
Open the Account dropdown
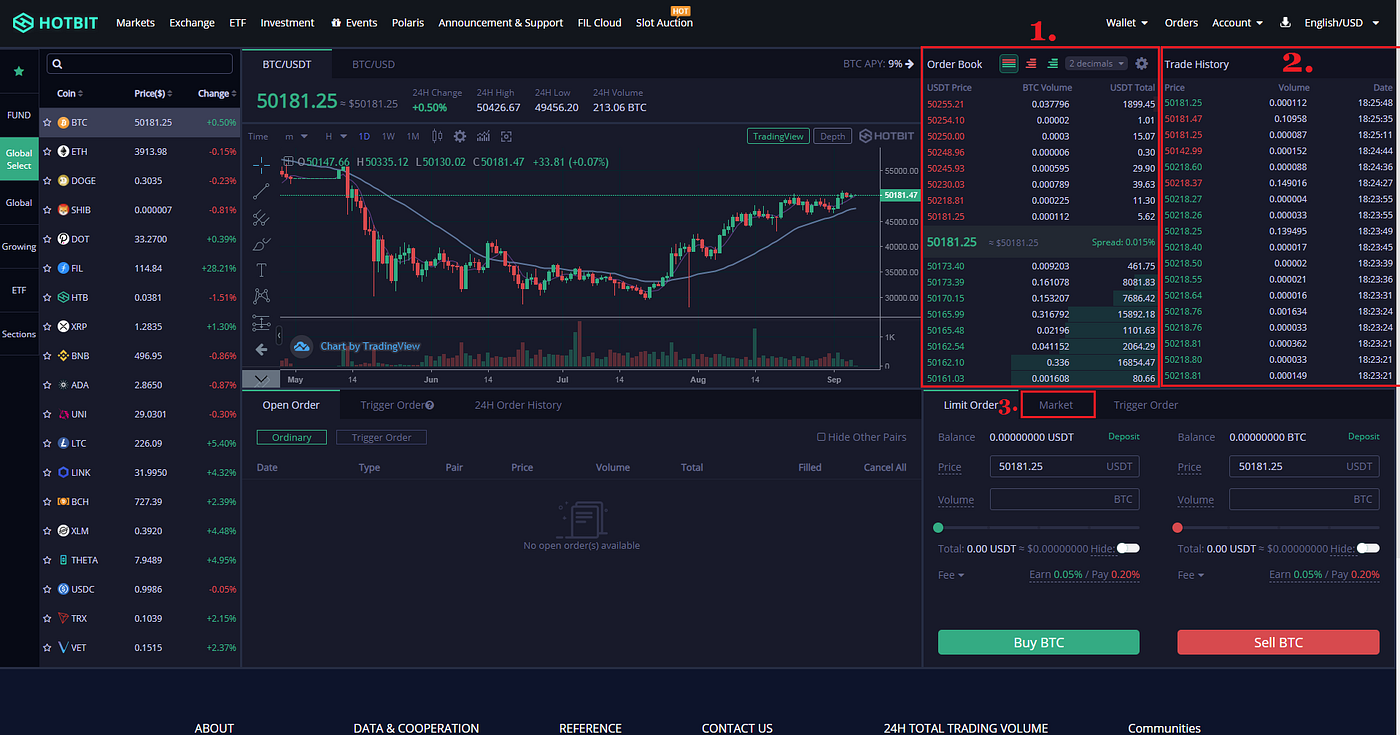pyautogui.click(x=1238, y=22)
